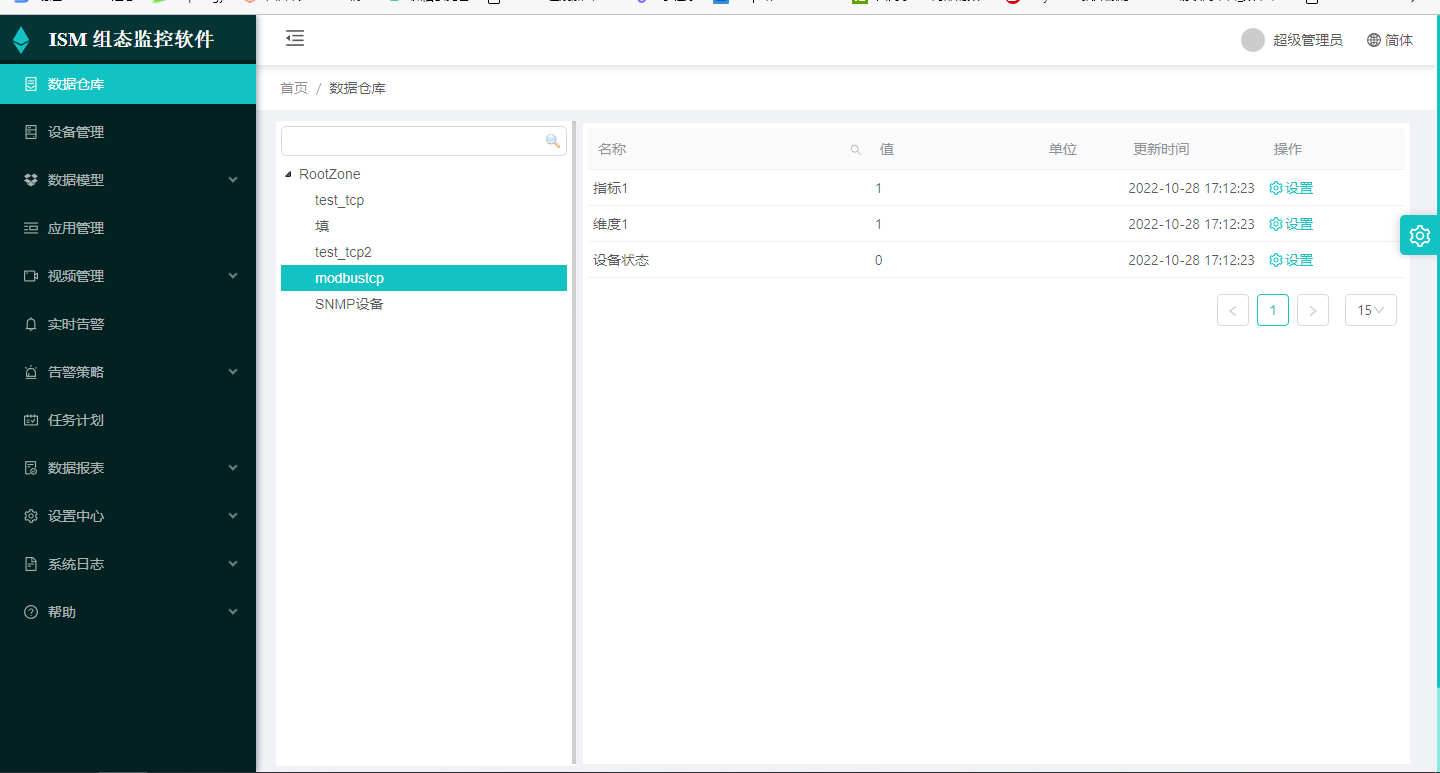Click the 任务计划 calendar icon
Image resolution: width=1440 pixels, height=773 pixels.
pyautogui.click(x=31, y=420)
